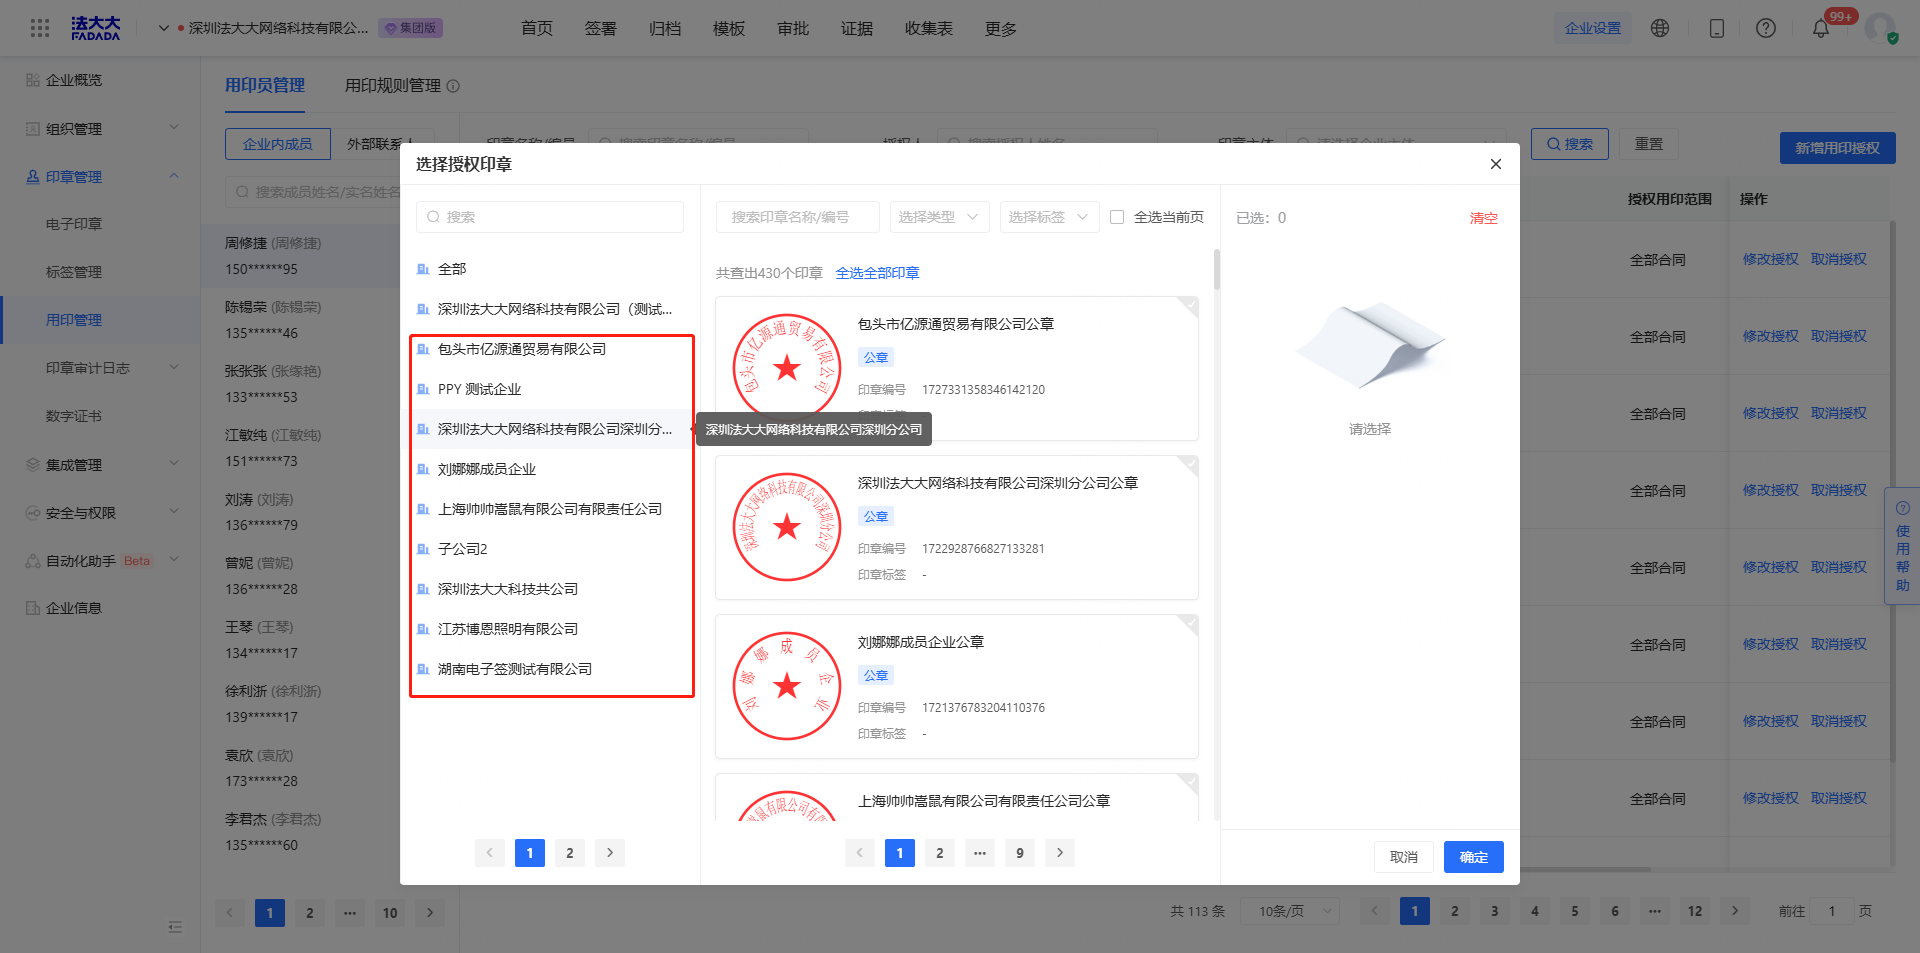Screen dimensions: 1920x953
Task: Click the 包头市亿源通贸易有限公司公章 seal image
Action: 787,368
